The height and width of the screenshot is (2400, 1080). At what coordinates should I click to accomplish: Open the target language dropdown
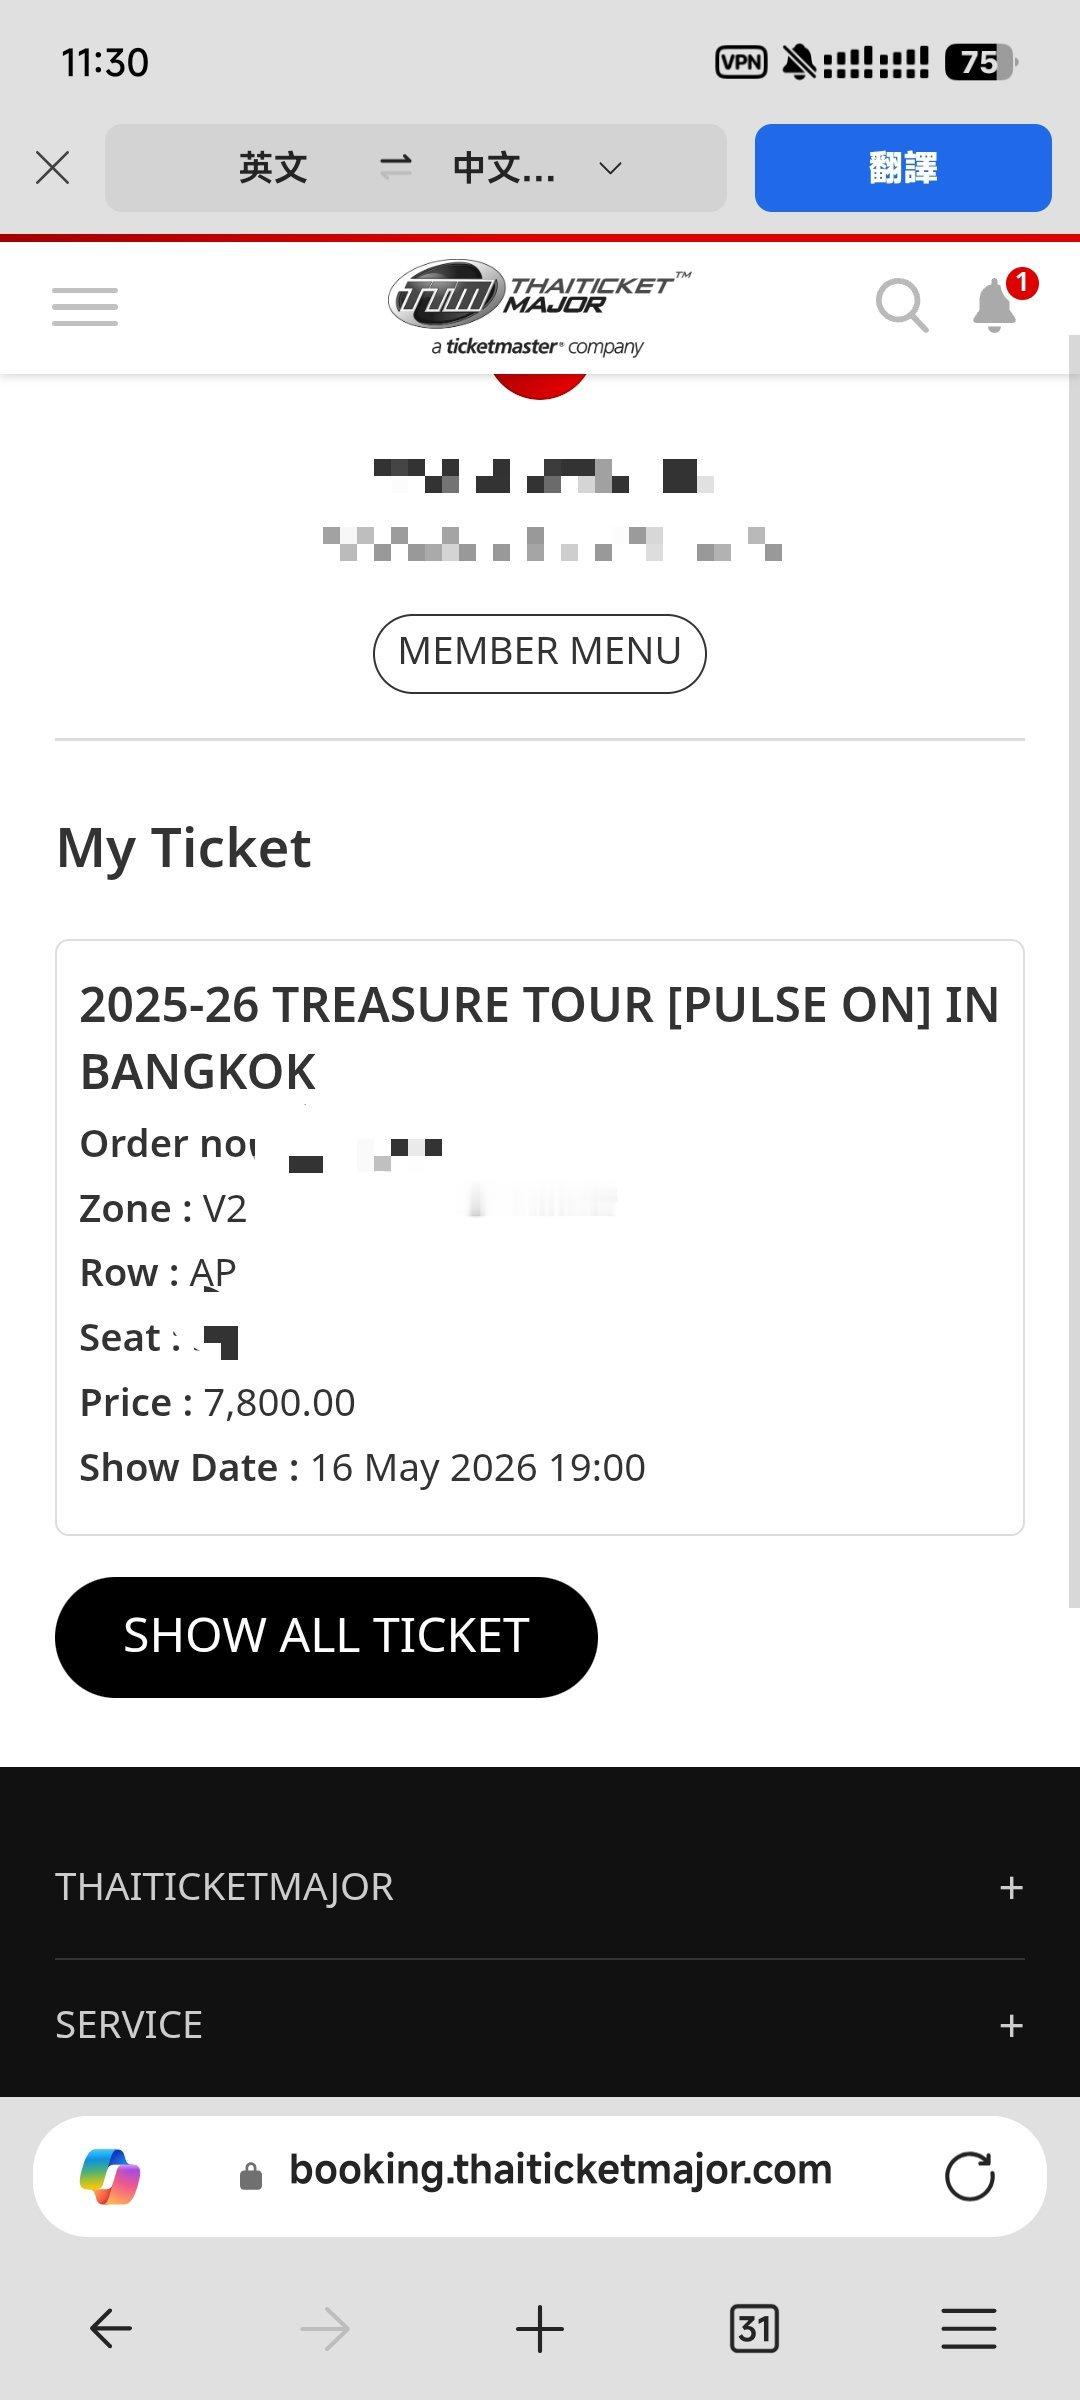tap(610, 168)
